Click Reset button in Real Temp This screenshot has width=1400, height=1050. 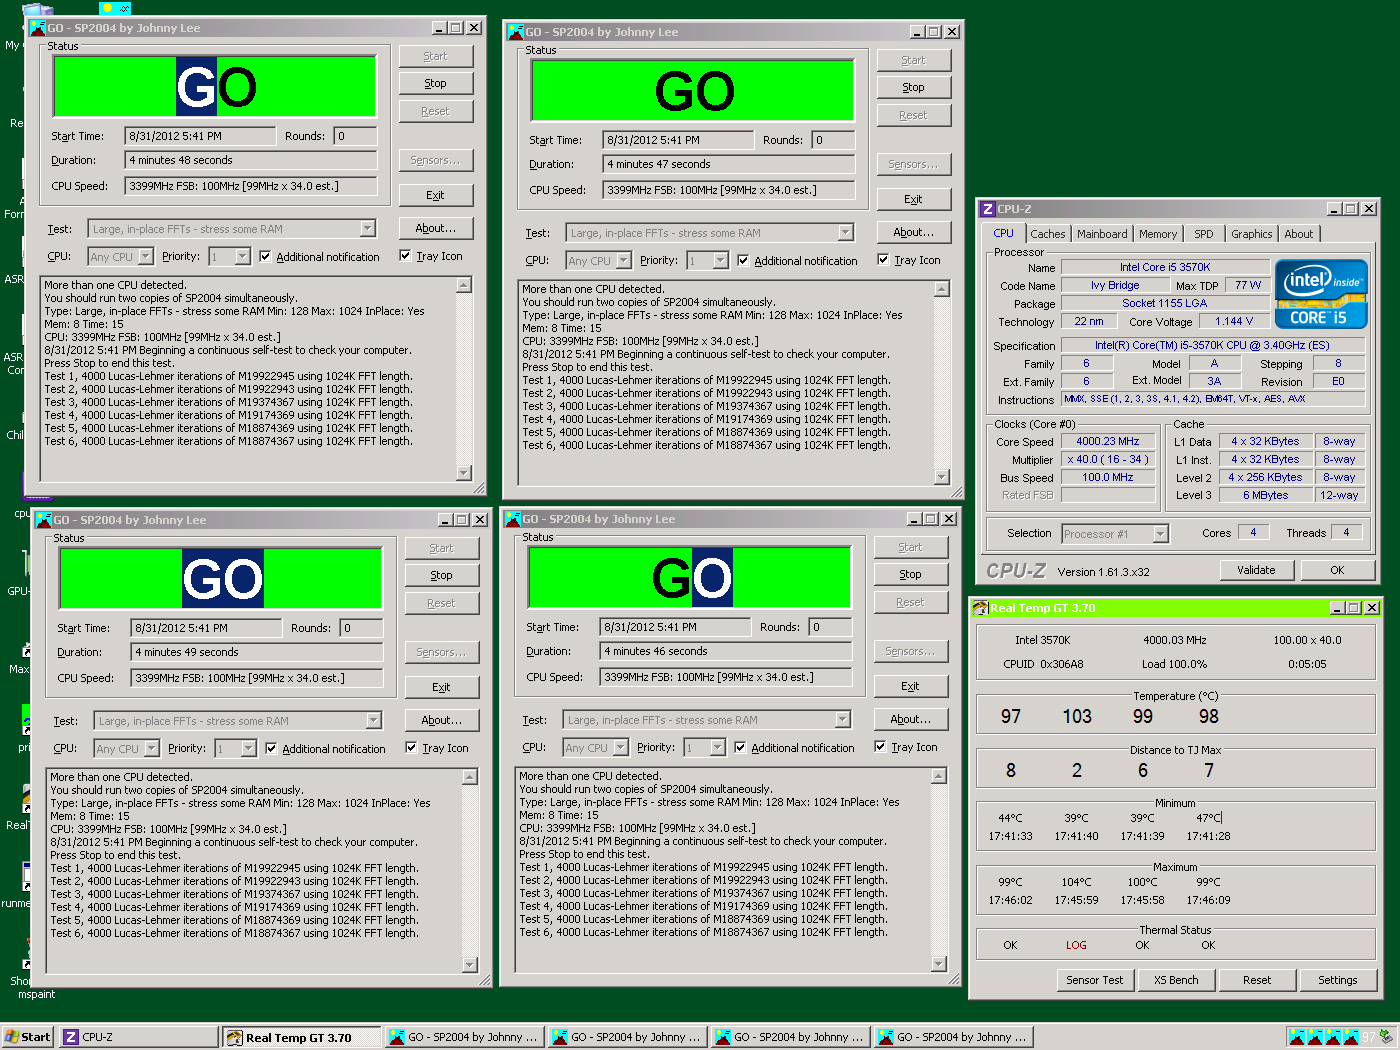[1257, 980]
